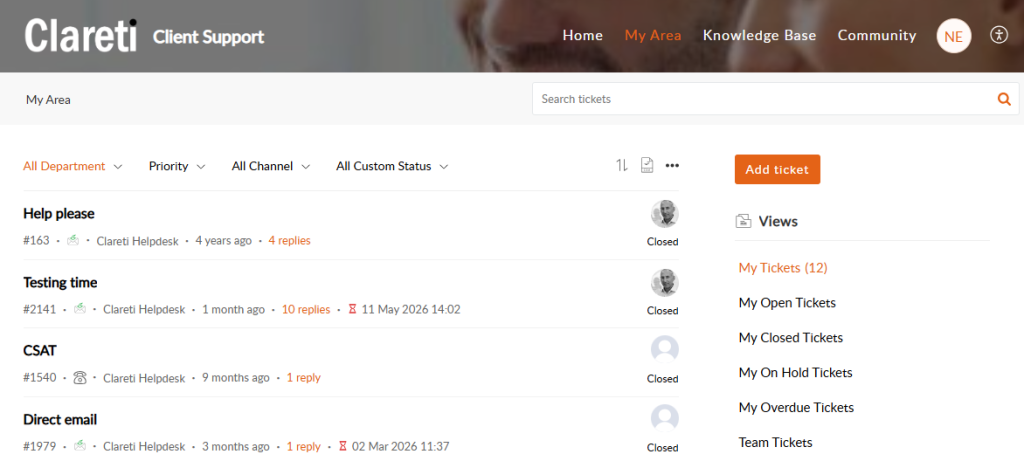Select the Team Tickets view
Screen dimensions: 1024x461
(x=775, y=442)
